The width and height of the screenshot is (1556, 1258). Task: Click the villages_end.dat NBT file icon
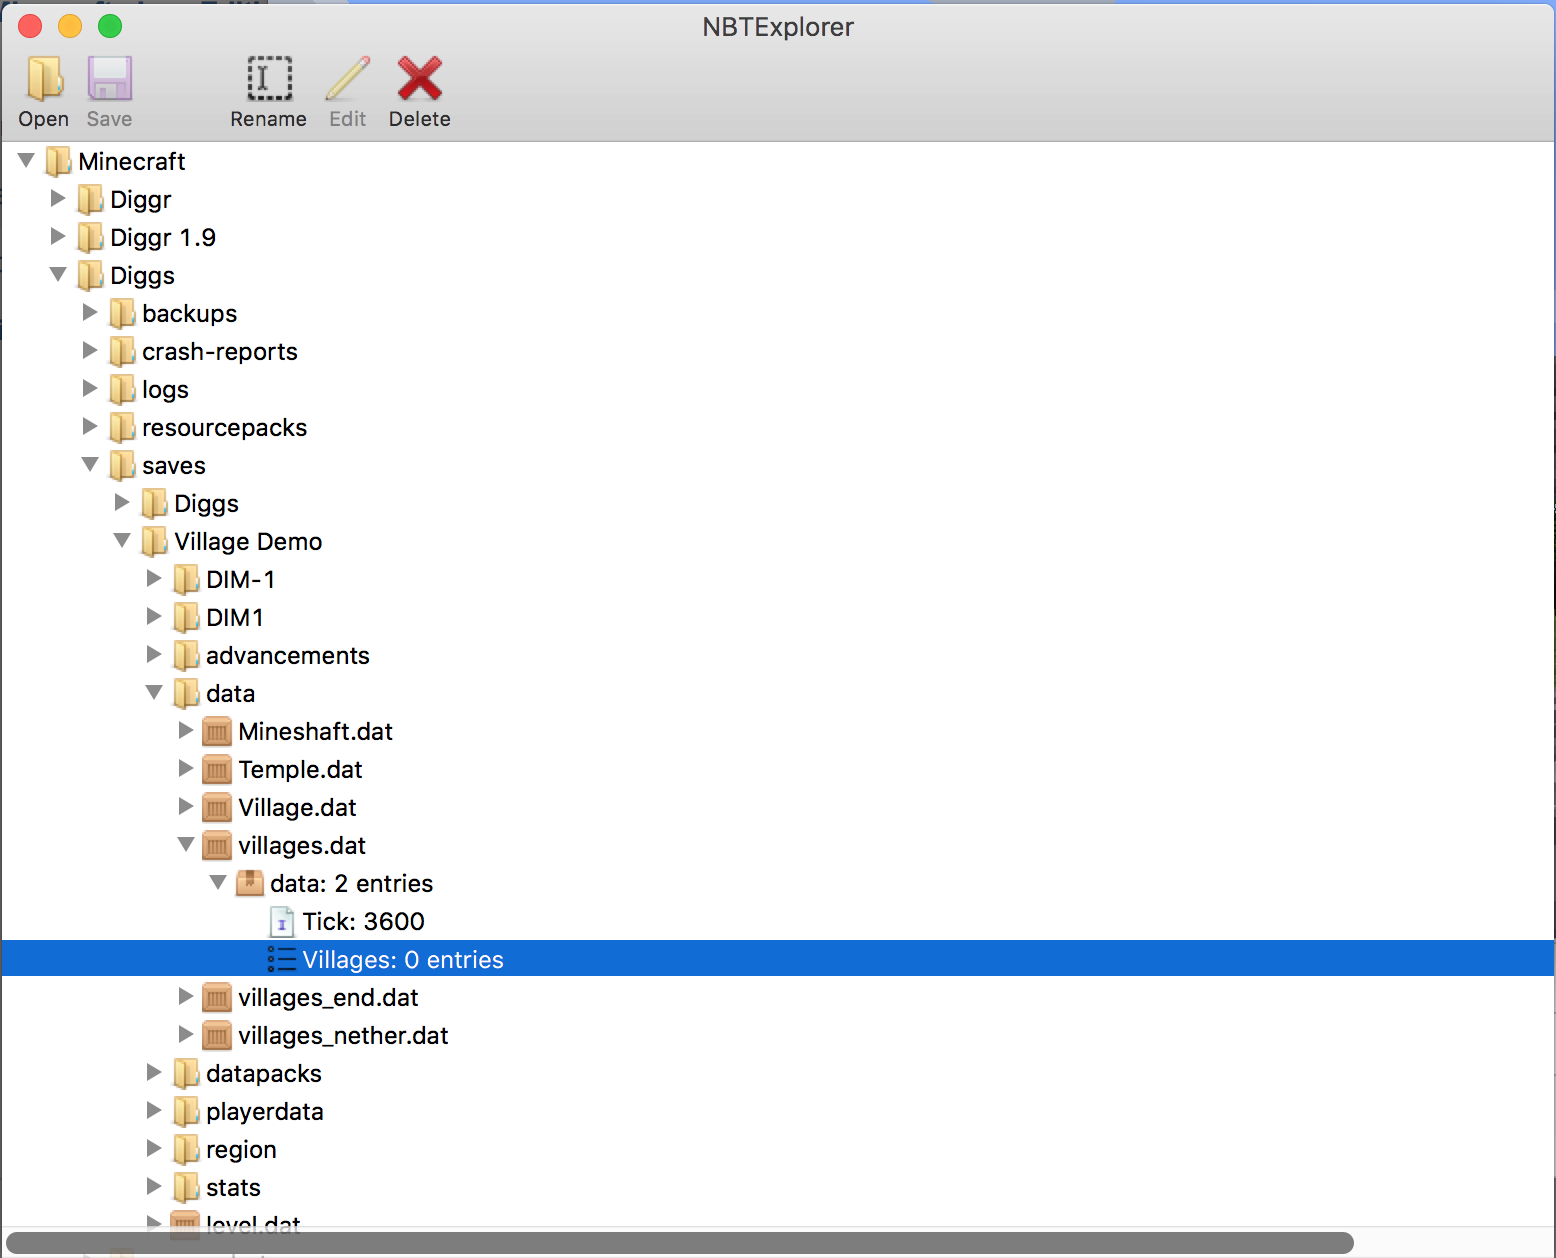(217, 998)
